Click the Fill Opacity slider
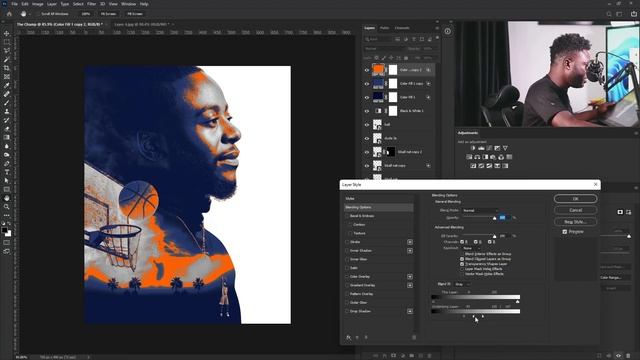The width and height of the screenshot is (640, 360). tap(480, 236)
